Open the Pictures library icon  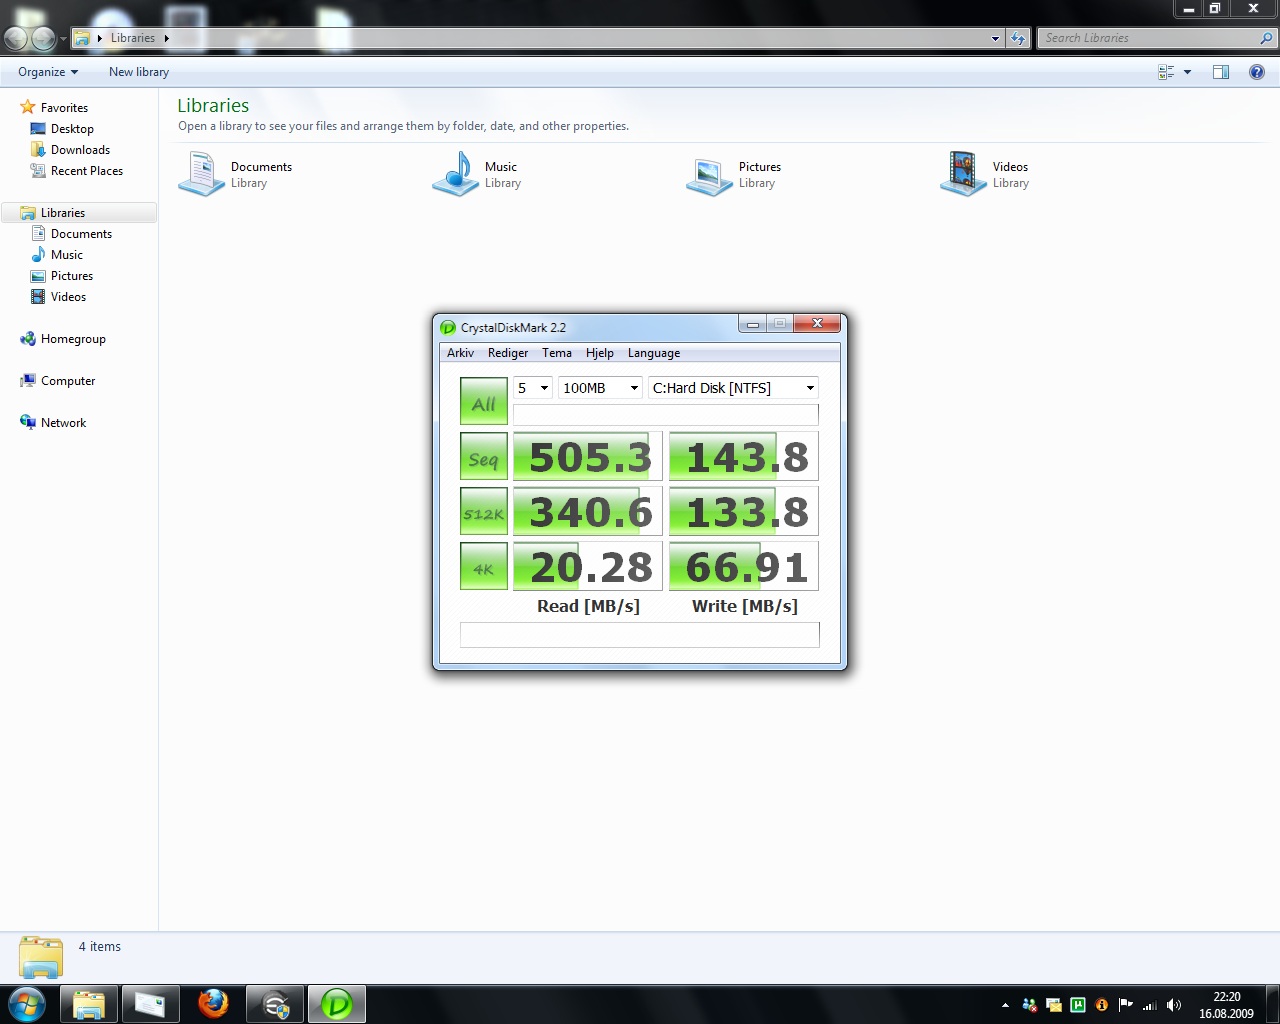(710, 174)
